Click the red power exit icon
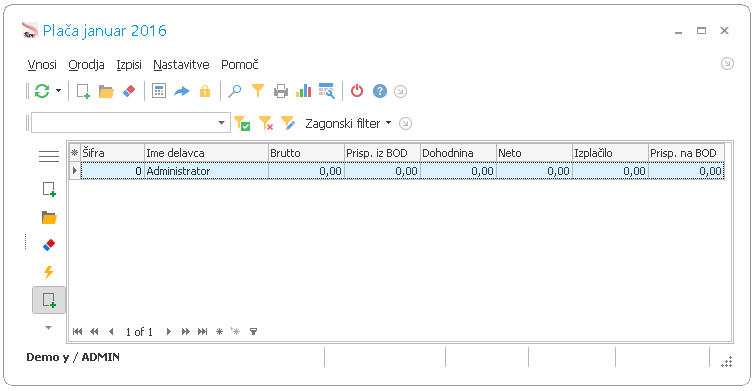The width and height of the screenshot is (752, 391). click(x=357, y=91)
